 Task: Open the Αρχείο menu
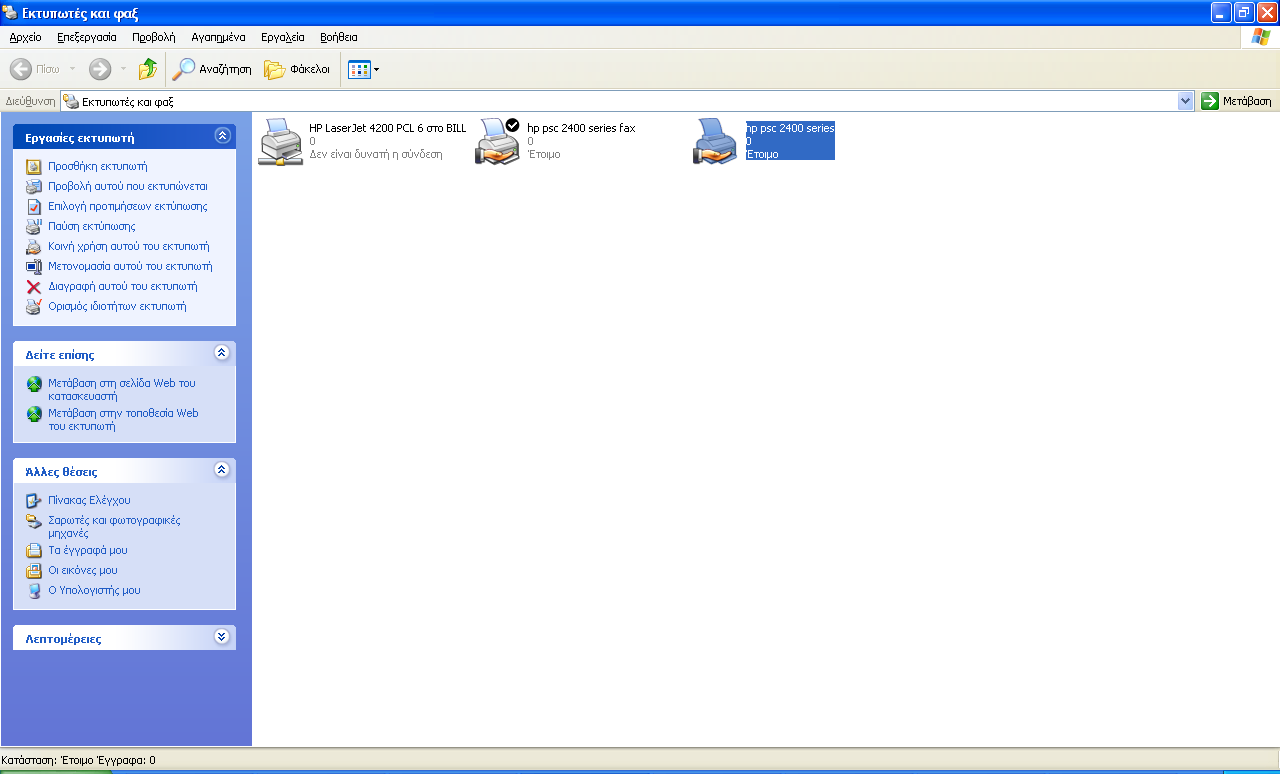(25, 37)
